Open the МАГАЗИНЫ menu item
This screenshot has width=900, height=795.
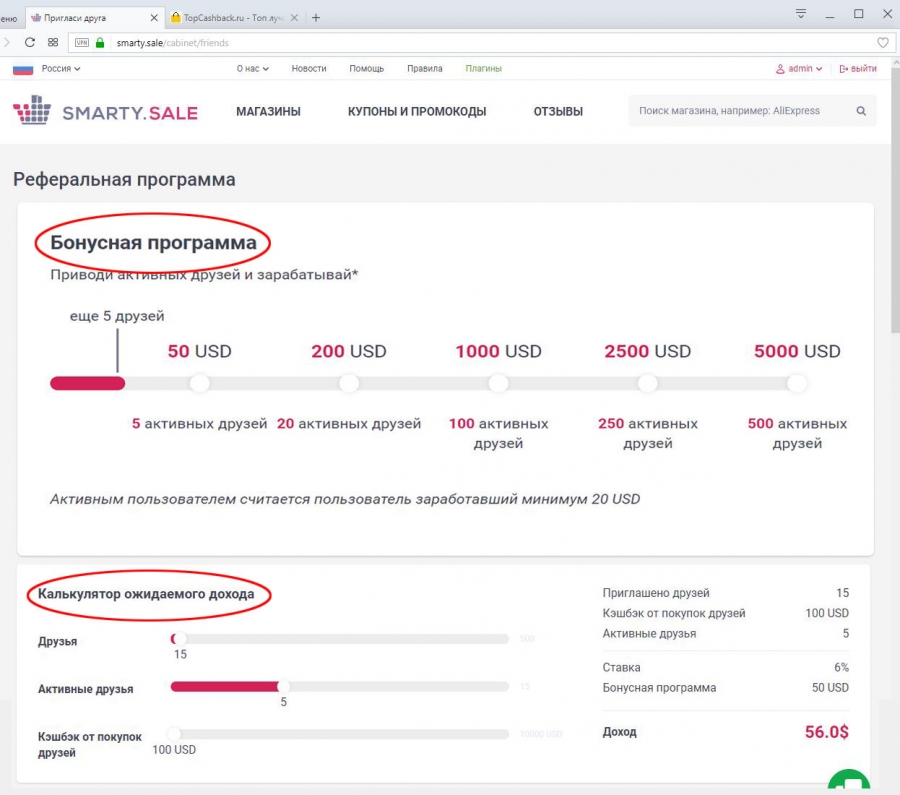point(268,112)
